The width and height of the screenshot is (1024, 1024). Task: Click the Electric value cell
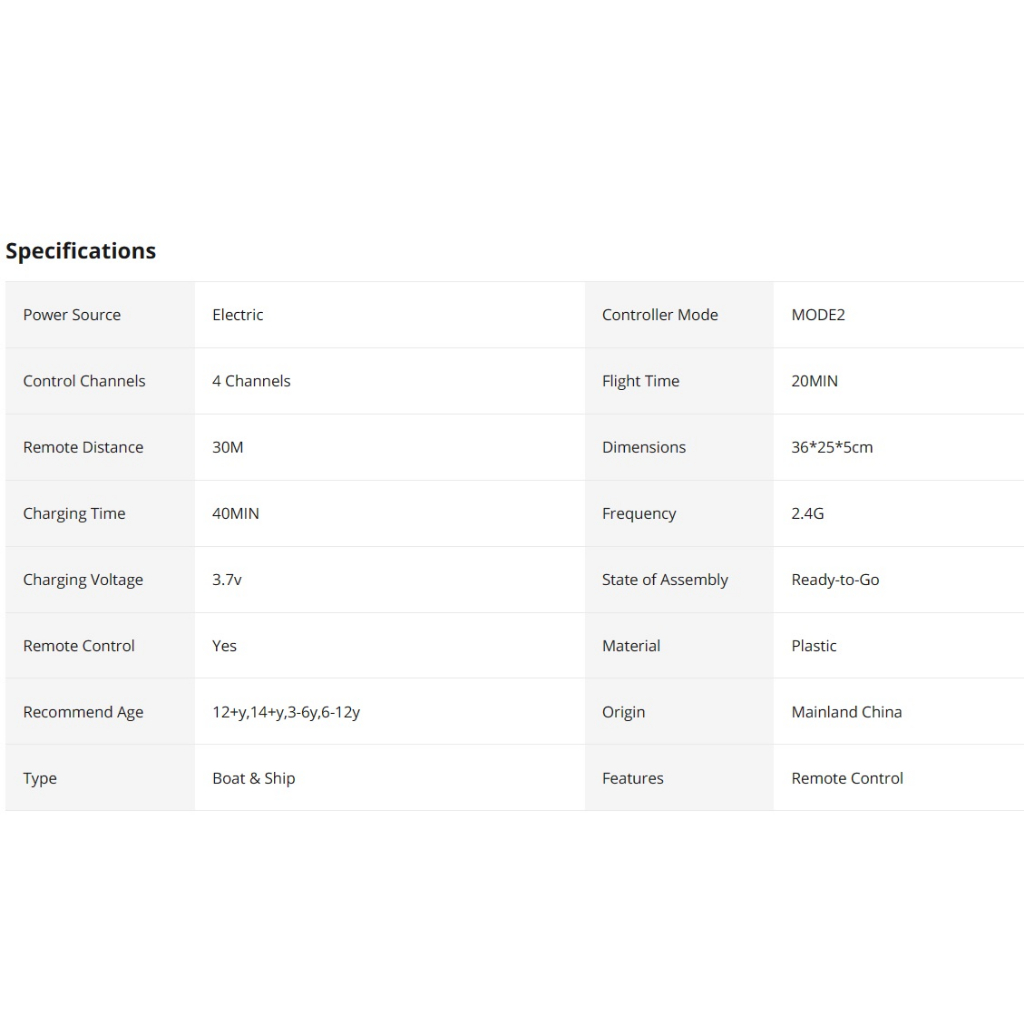pyautogui.click(x=389, y=315)
